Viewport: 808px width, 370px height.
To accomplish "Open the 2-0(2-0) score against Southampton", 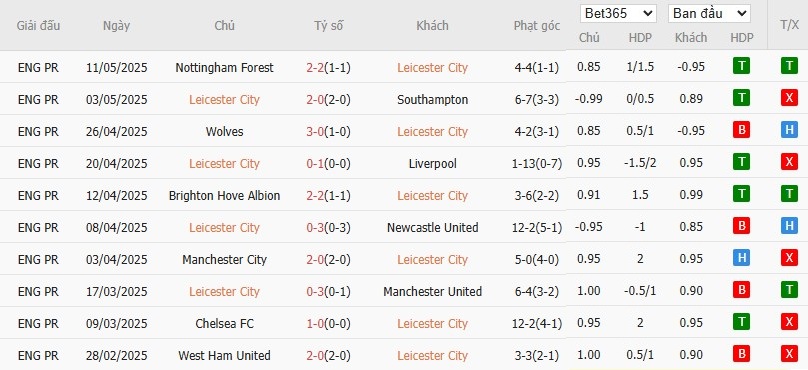I will [x=328, y=99].
